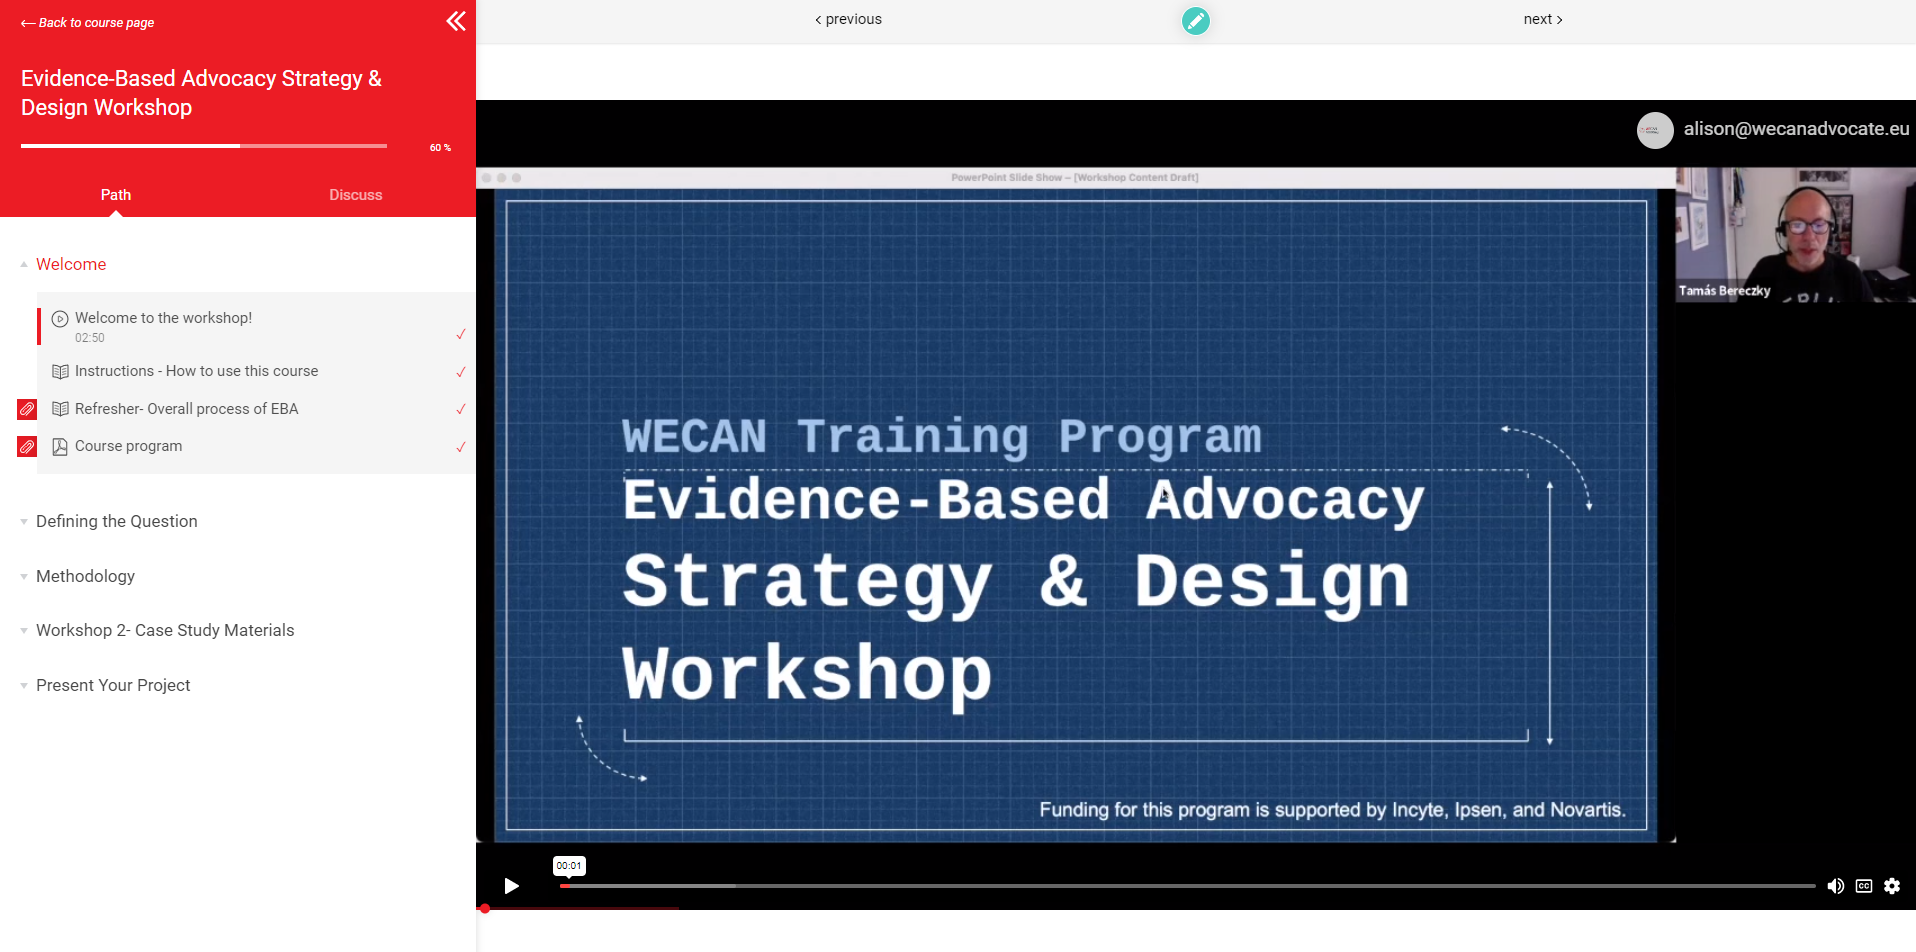1916x952 pixels.
Task: Click the teal pencil edit icon
Action: coord(1195,20)
